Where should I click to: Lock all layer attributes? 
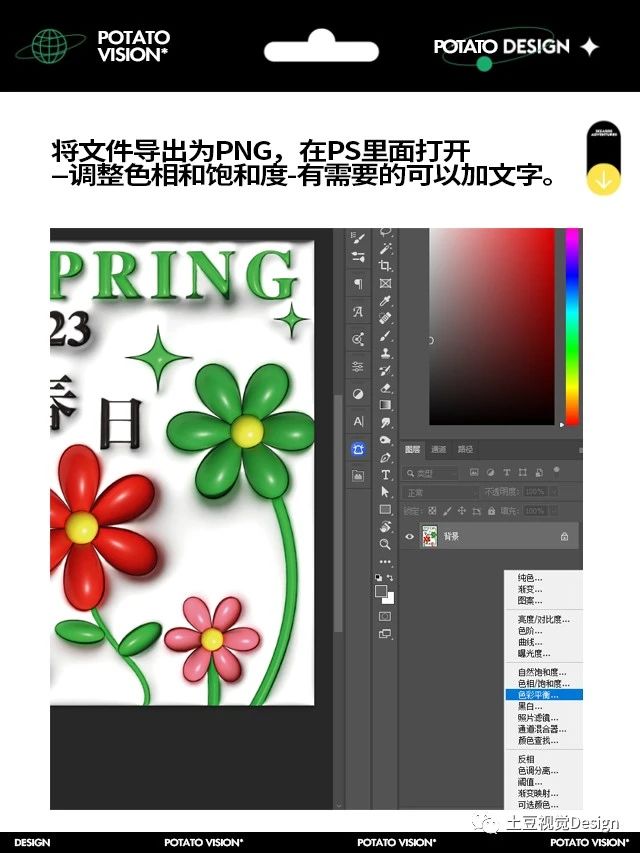coord(491,511)
